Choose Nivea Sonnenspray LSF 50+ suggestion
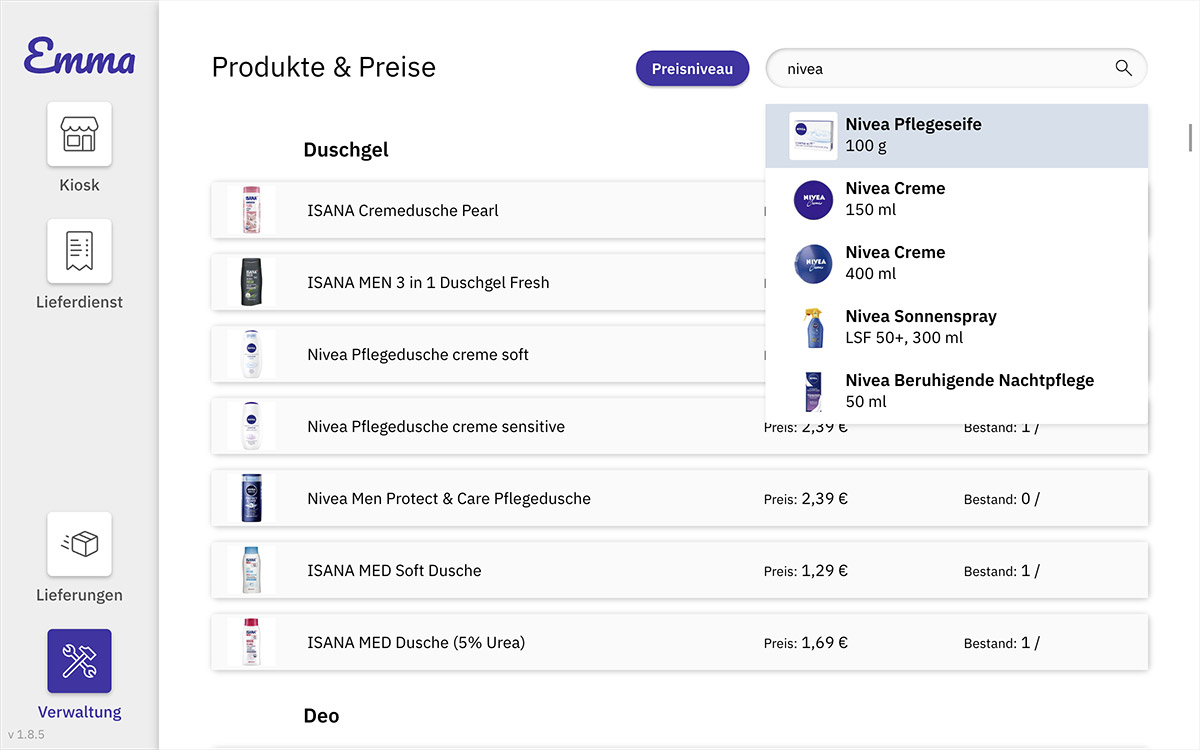 point(955,328)
